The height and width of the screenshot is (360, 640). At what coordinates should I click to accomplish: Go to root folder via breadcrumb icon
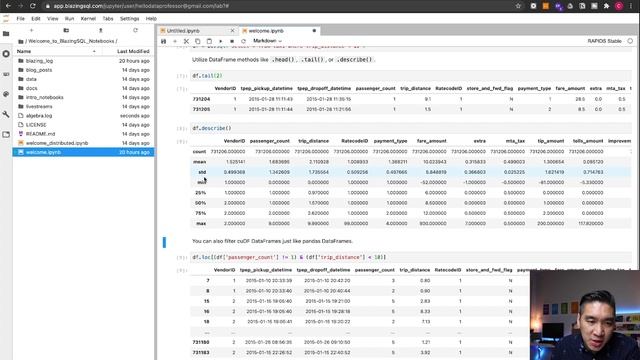click(21, 41)
